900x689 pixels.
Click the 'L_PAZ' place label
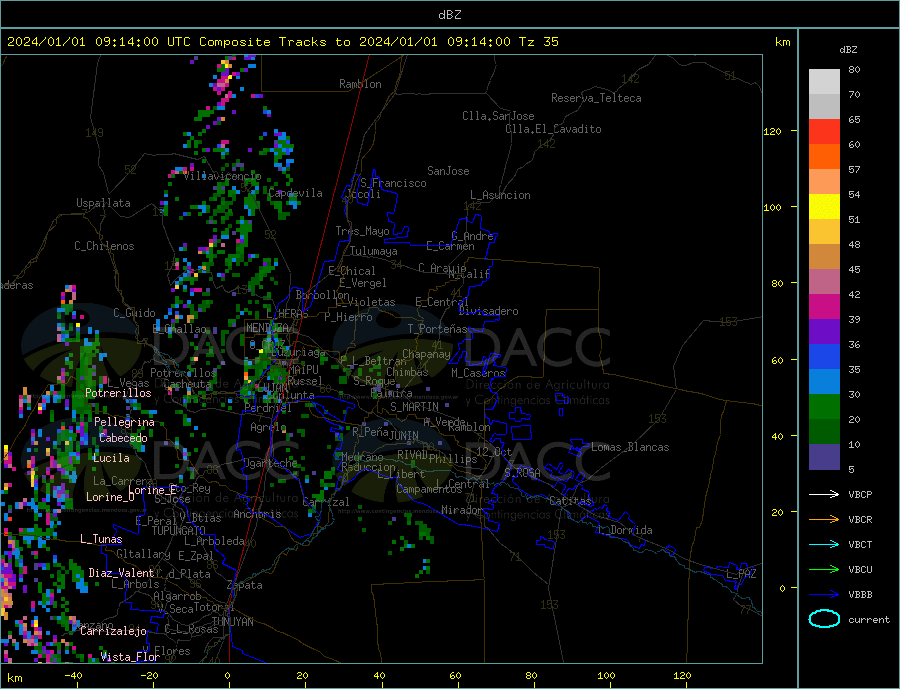pyautogui.click(x=741, y=574)
